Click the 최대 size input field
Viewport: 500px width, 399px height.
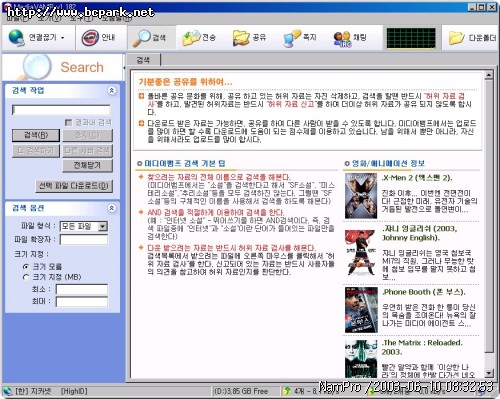point(82,302)
